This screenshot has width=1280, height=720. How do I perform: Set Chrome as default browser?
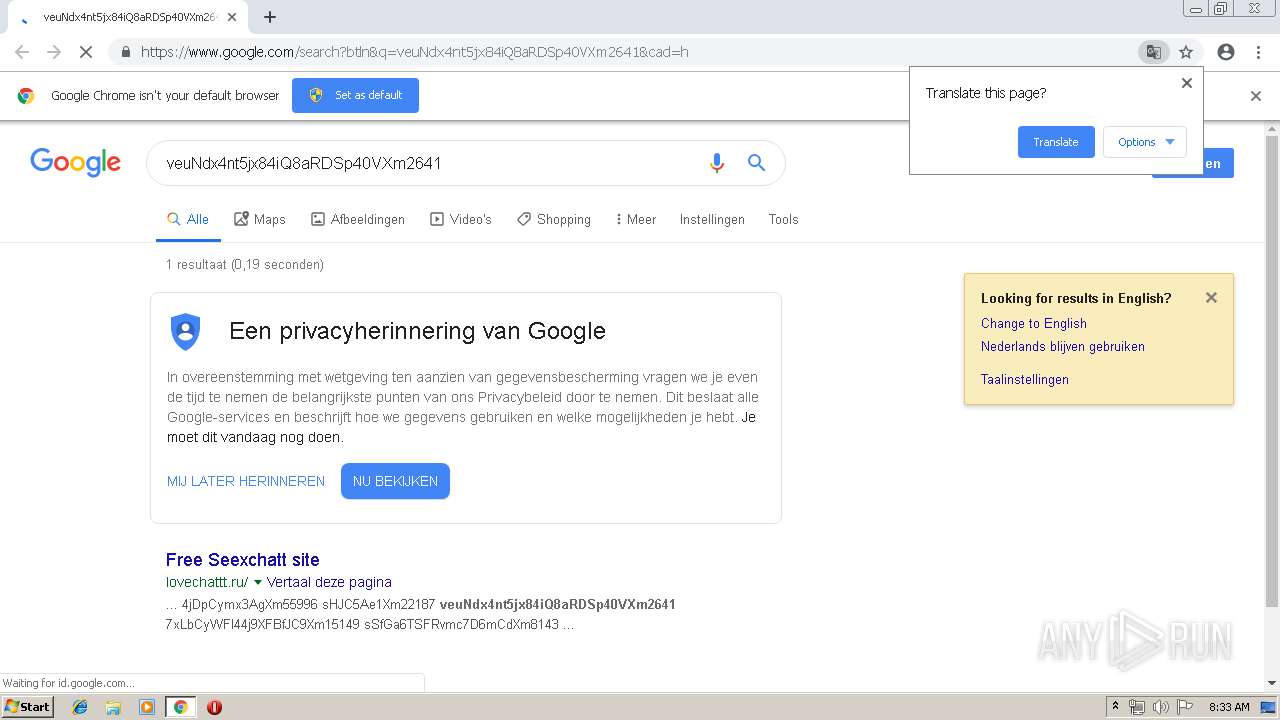tap(355, 95)
